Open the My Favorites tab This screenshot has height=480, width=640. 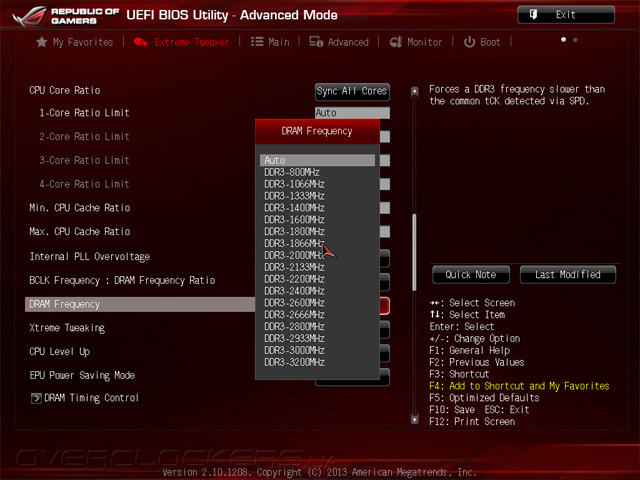point(75,42)
